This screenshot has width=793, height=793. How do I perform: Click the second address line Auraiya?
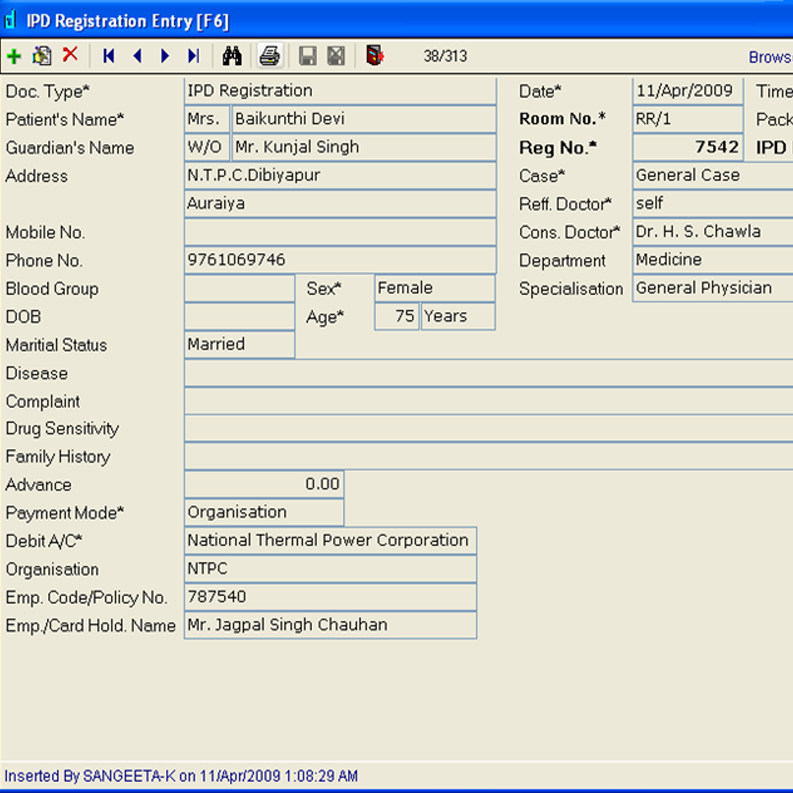(x=340, y=204)
